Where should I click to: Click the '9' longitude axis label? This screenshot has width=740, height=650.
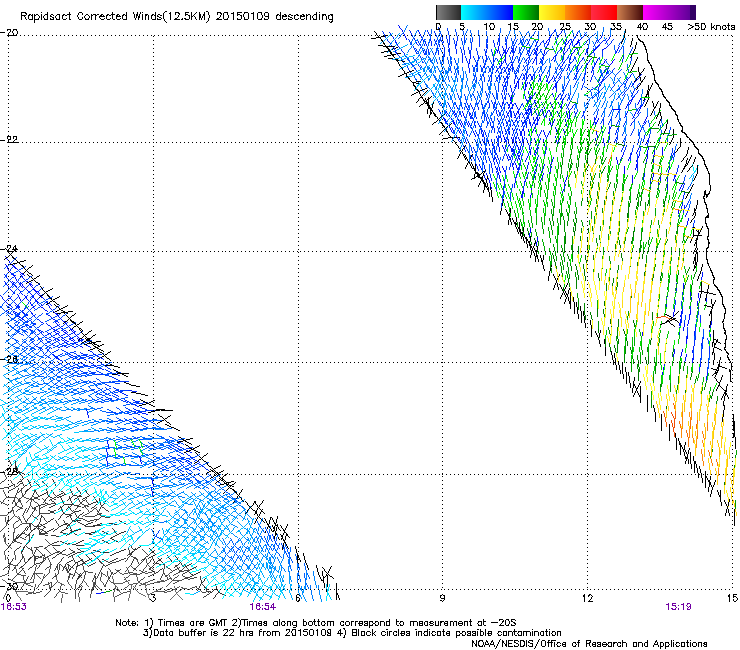[x=442, y=599]
